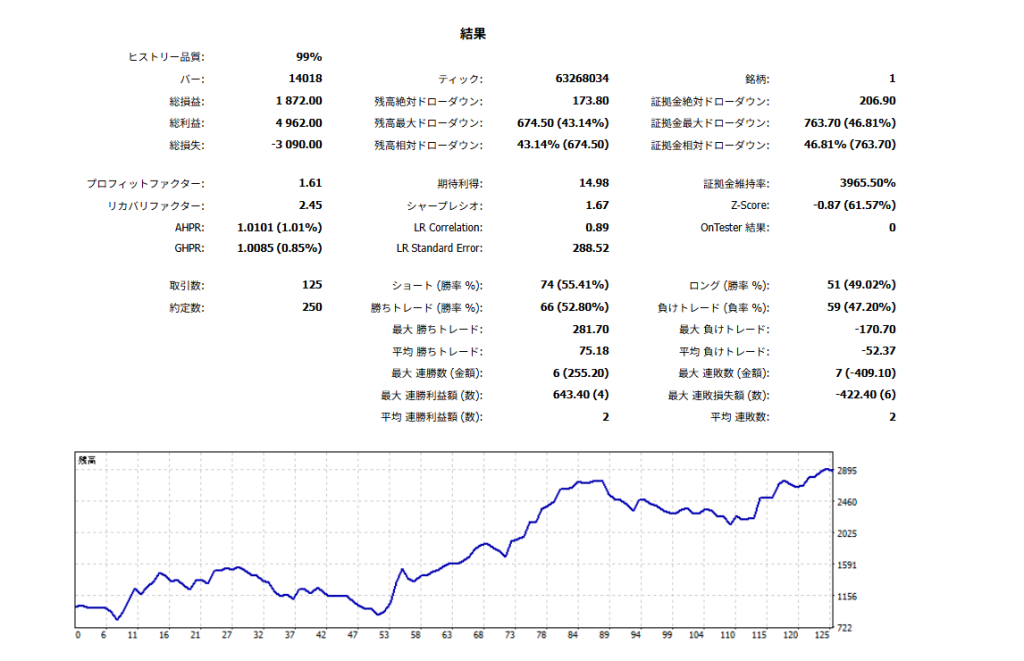Click the 総損益 value 1 872.00
Screen dimensions: 1024x661
299,101
